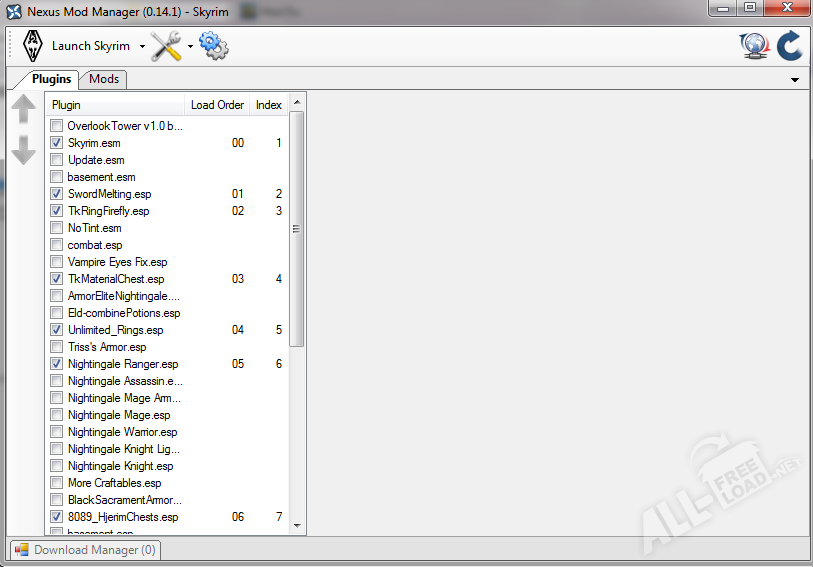Click the globe login status icon

click(754, 46)
